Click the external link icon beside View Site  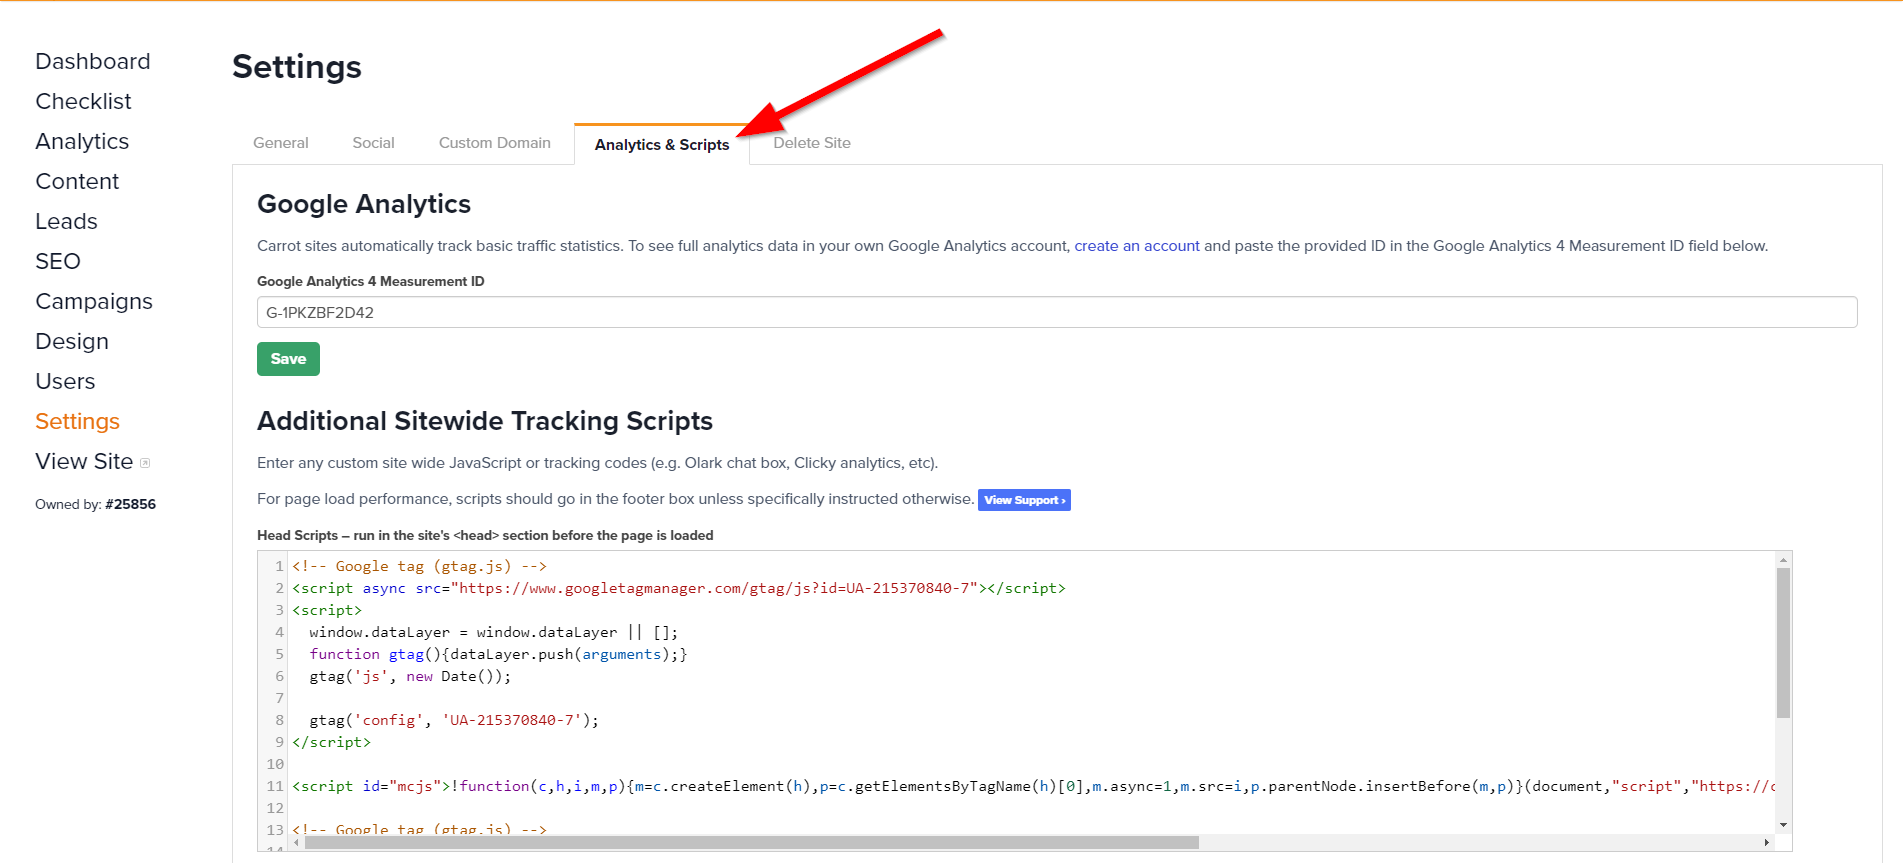coord(145,463)
